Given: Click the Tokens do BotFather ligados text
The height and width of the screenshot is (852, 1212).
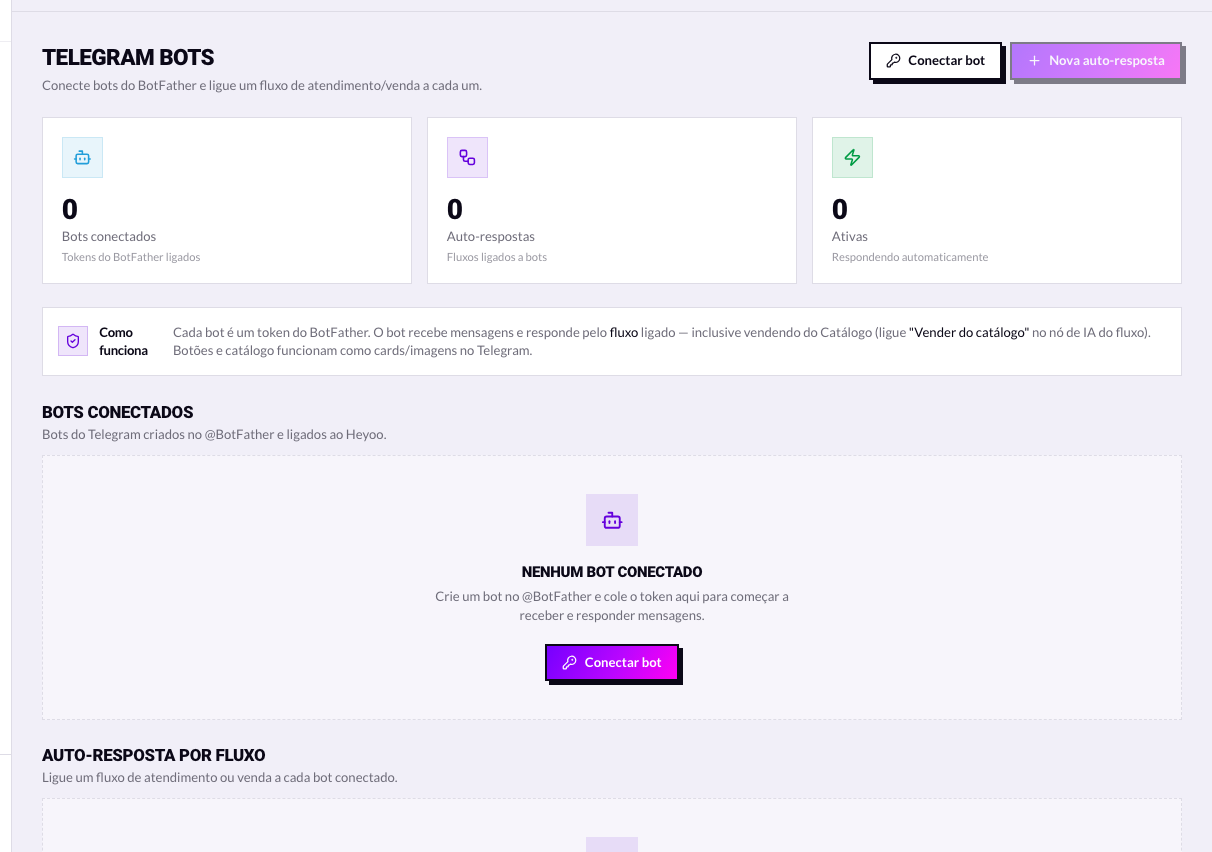Looking at the screenshot, I should click(131, 257).
